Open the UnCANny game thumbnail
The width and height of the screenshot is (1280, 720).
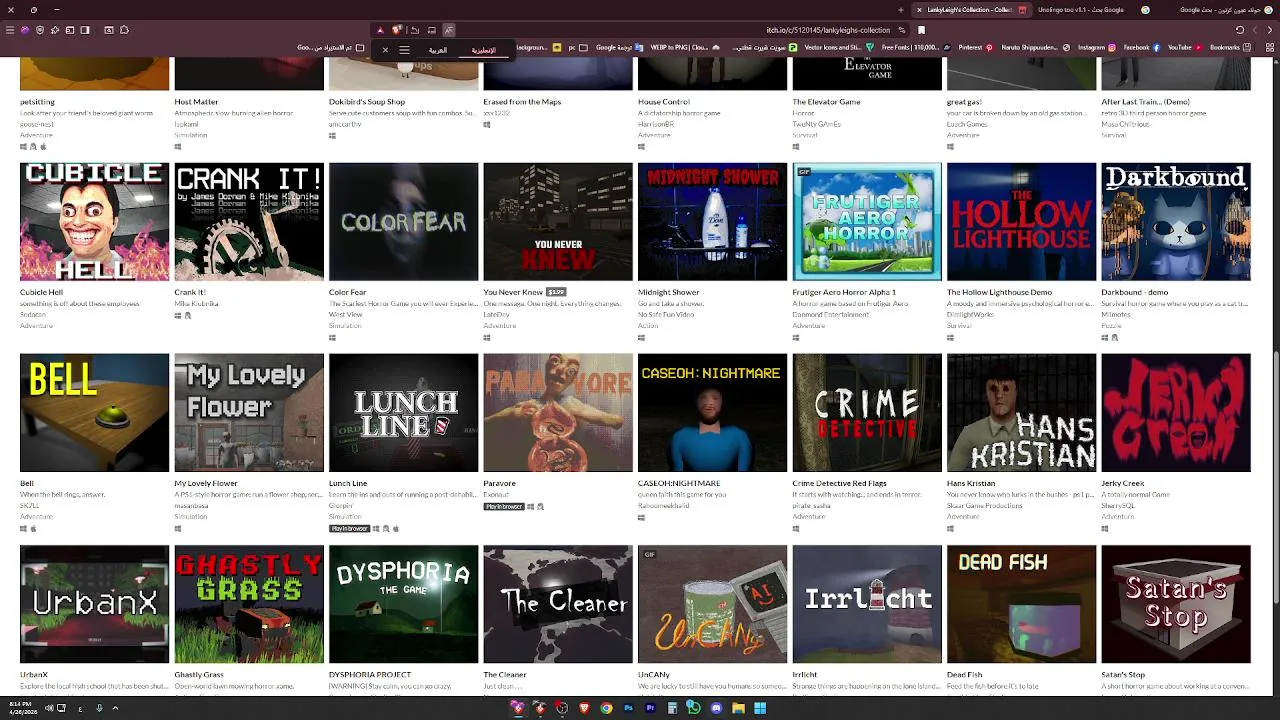(712, 604)
